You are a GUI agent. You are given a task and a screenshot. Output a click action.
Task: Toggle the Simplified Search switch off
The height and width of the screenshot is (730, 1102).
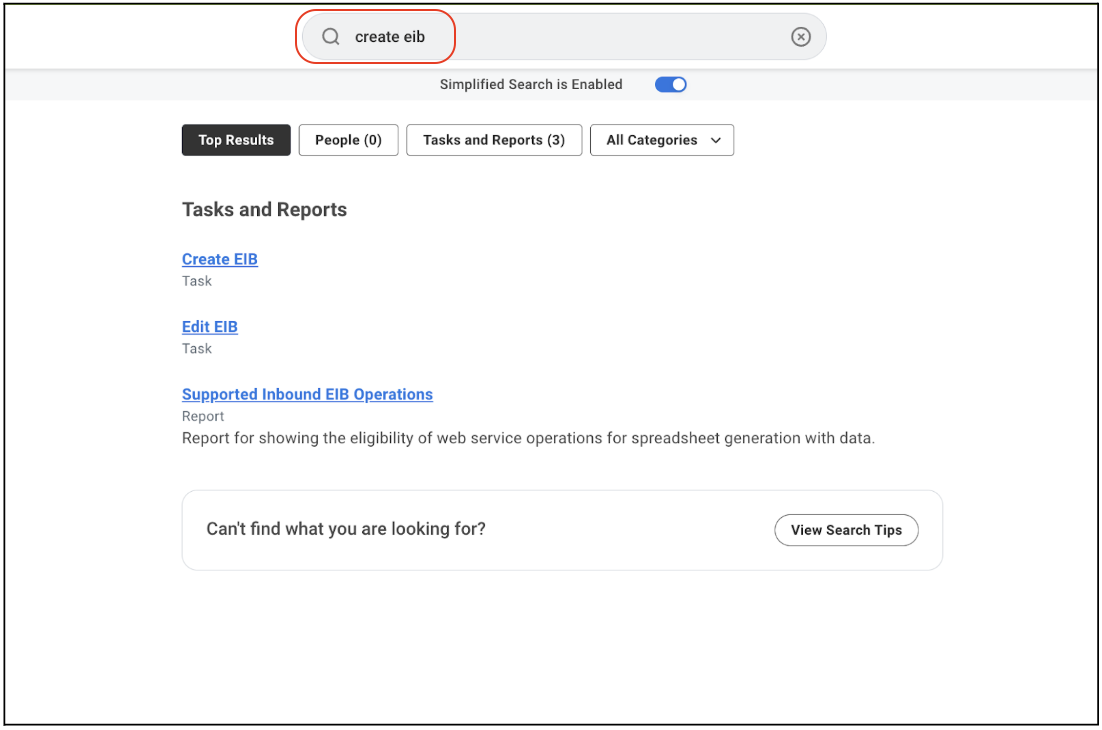[x=670, y=84]
